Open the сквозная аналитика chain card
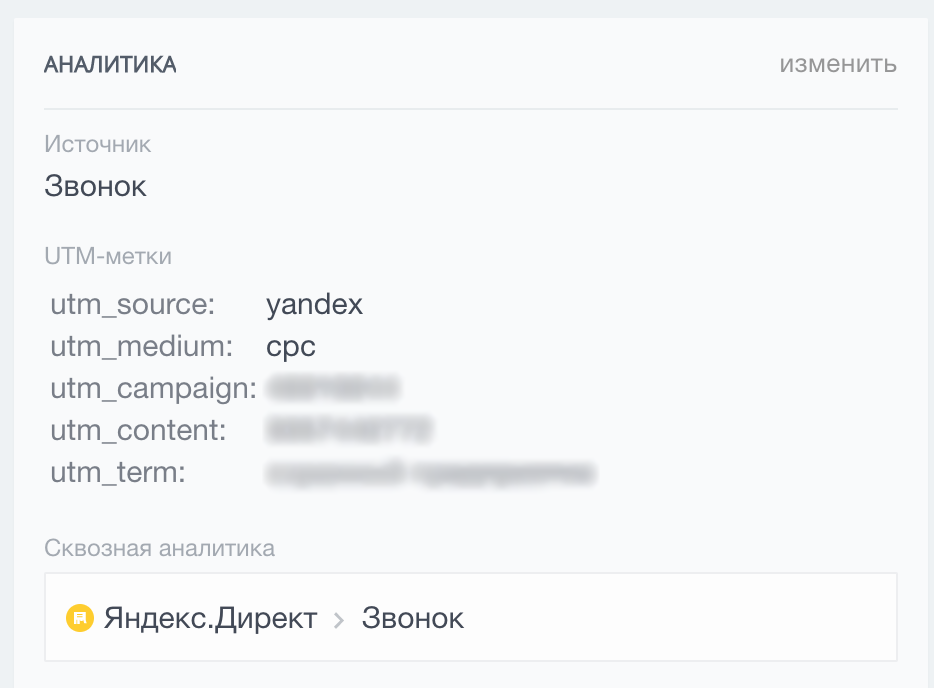The height and width of the screenshot is (688, 934). coord(470,617)
